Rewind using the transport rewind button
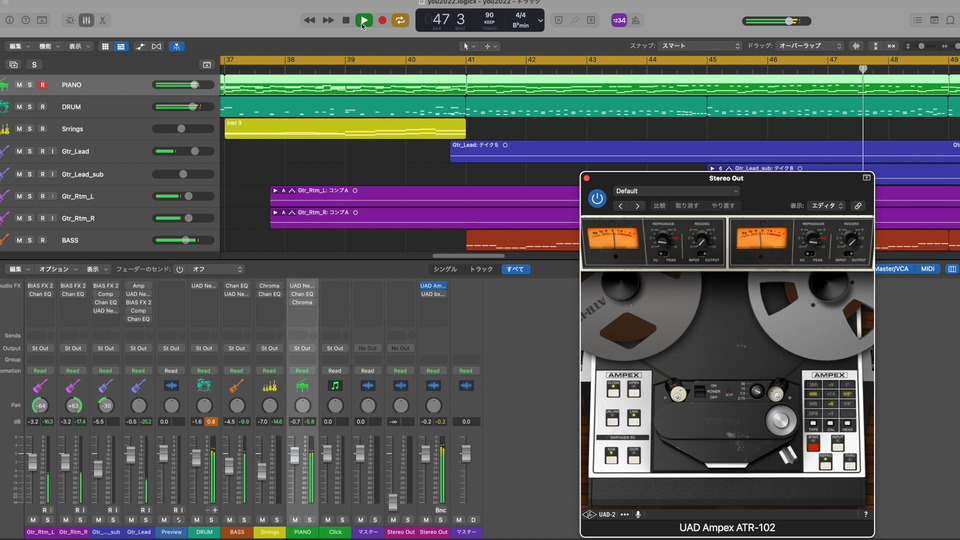The height and width of the screenshot is (540, 960). (309, 20)
